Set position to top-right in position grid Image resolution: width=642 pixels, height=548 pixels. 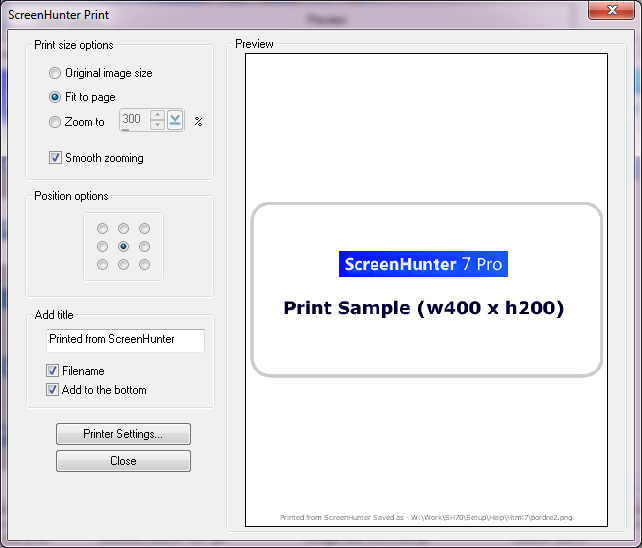coord(145,229)
